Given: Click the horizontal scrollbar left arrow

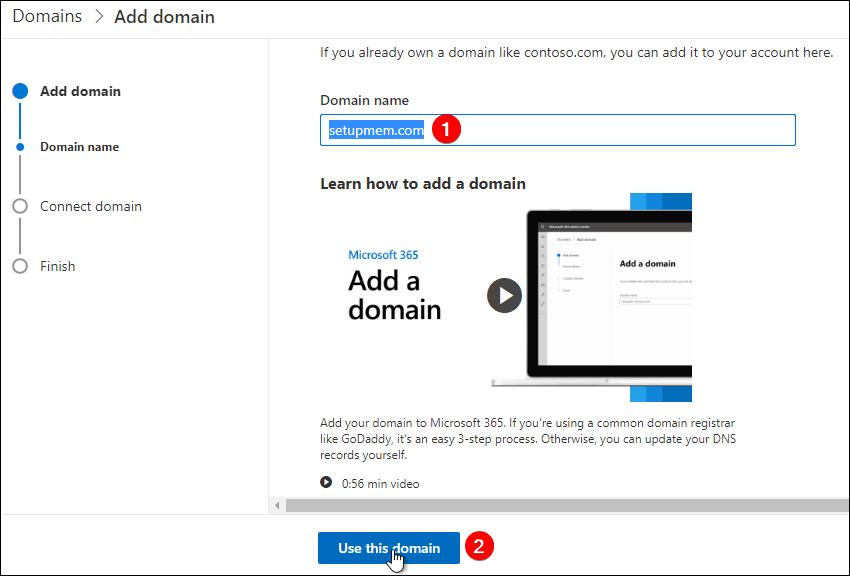Looking at the screenshot, I should tap(277, 506).
